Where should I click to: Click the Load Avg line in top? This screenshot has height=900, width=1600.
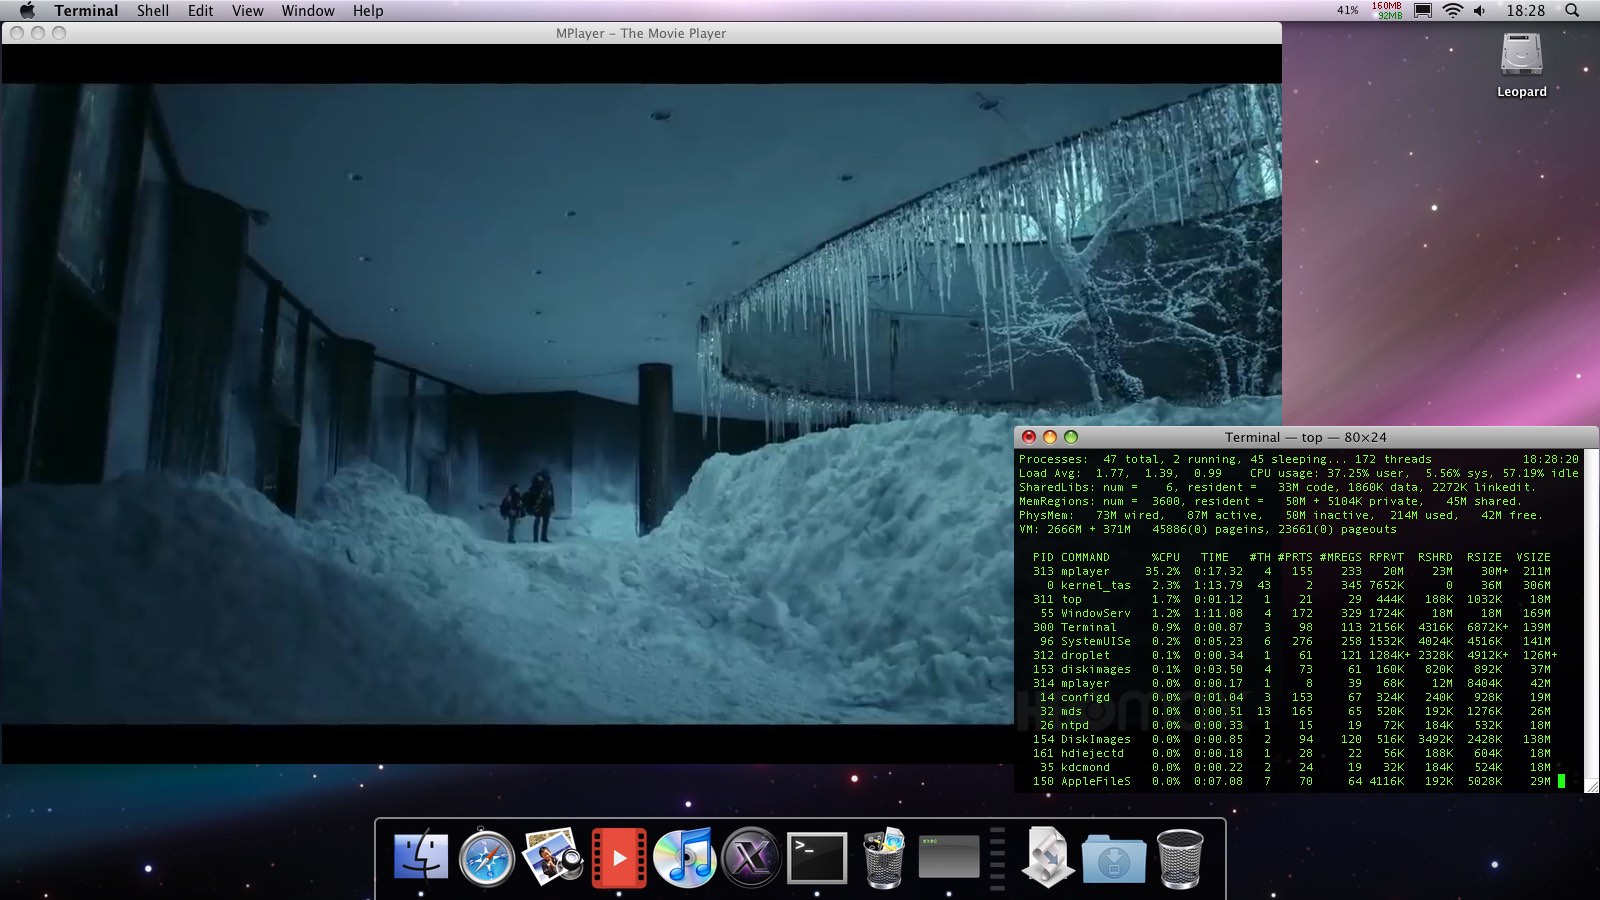click(x=1298, y=473)
